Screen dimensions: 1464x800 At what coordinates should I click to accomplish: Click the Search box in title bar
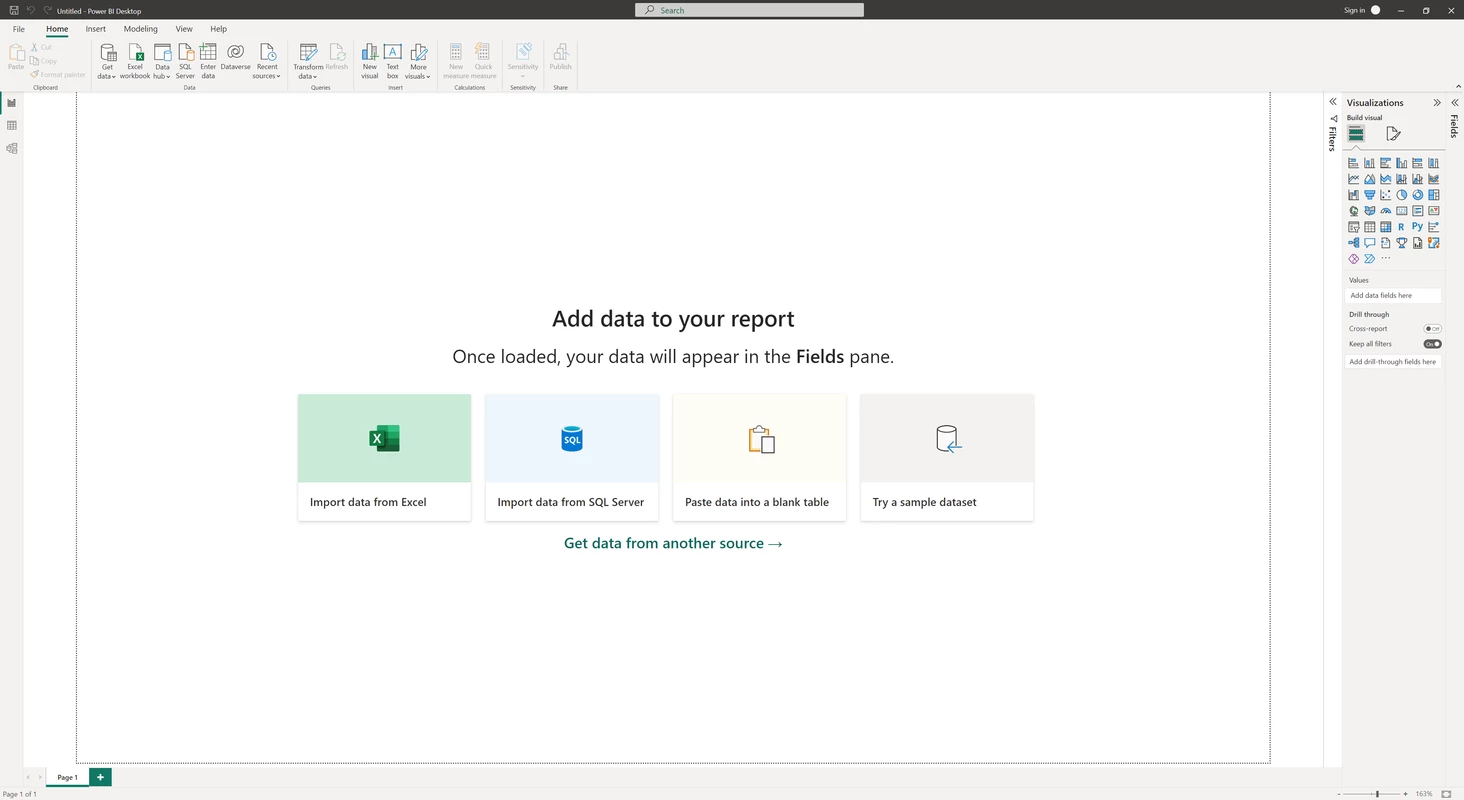[x=749, y=10]
